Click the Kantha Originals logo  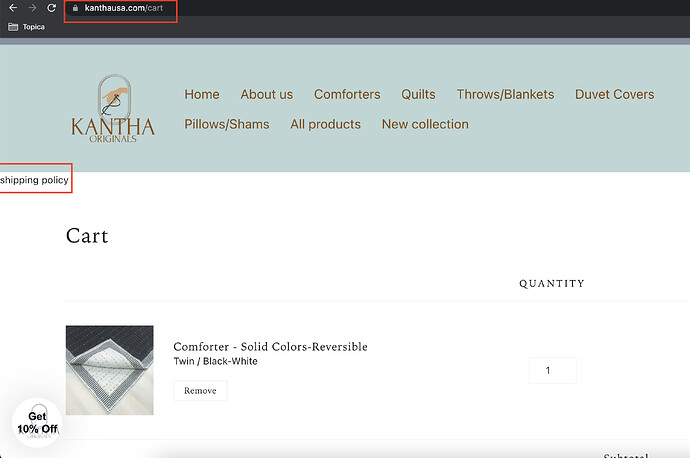point(113,109)
